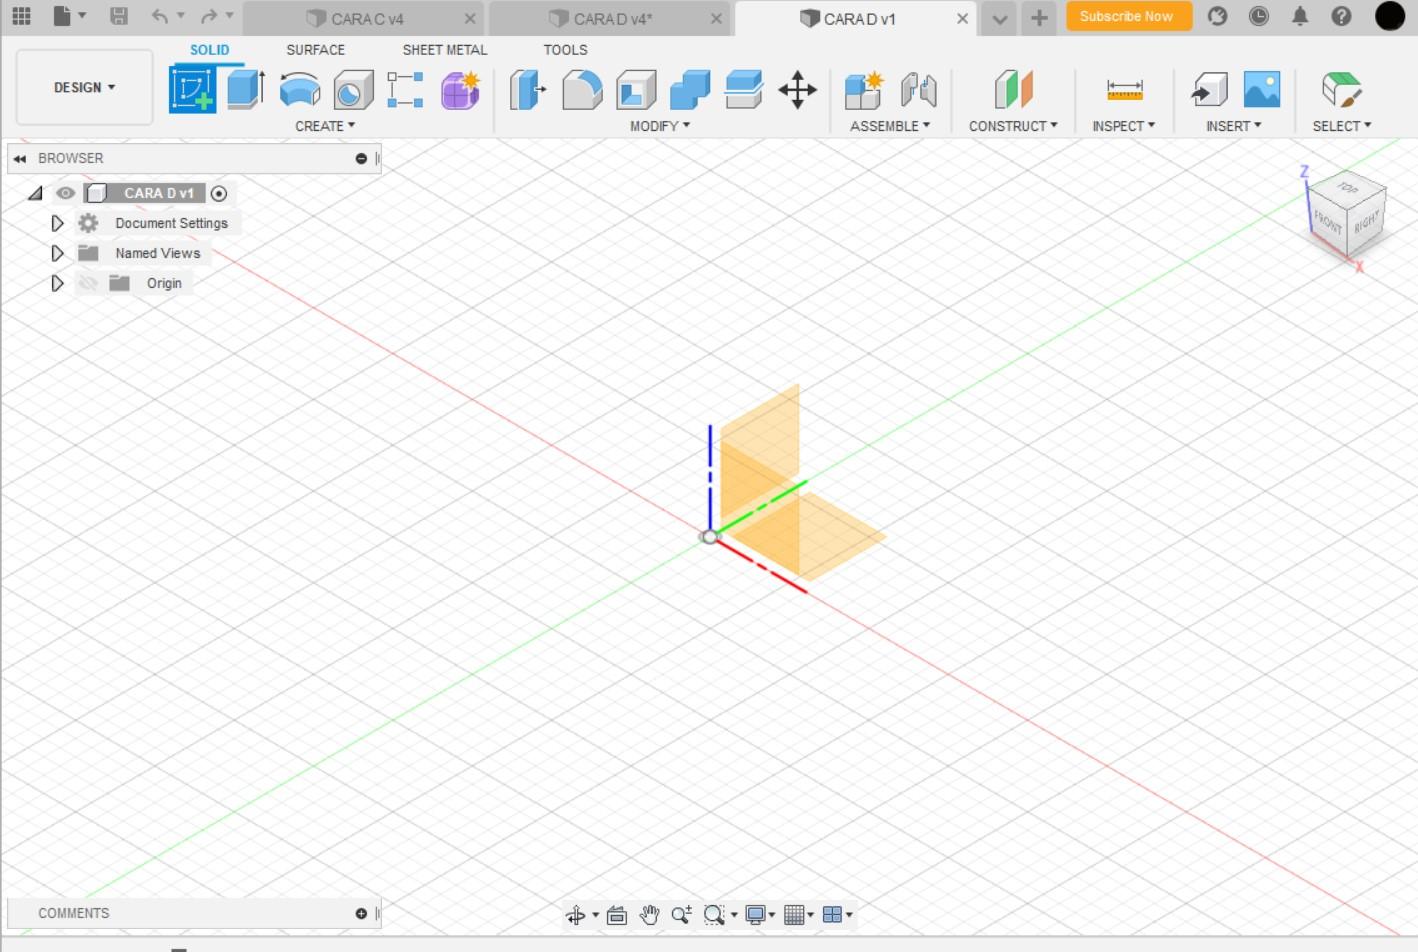Open the CREATE dropdown menu
Image resolution: width=1418 pixels, height=952 pixels.
[x=325, y=126]
